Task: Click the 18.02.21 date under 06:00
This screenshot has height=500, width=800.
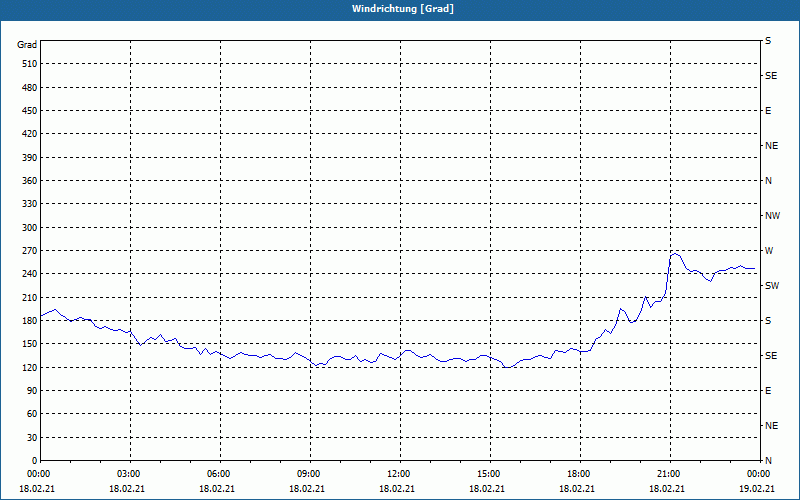Action: pos(217,489)
